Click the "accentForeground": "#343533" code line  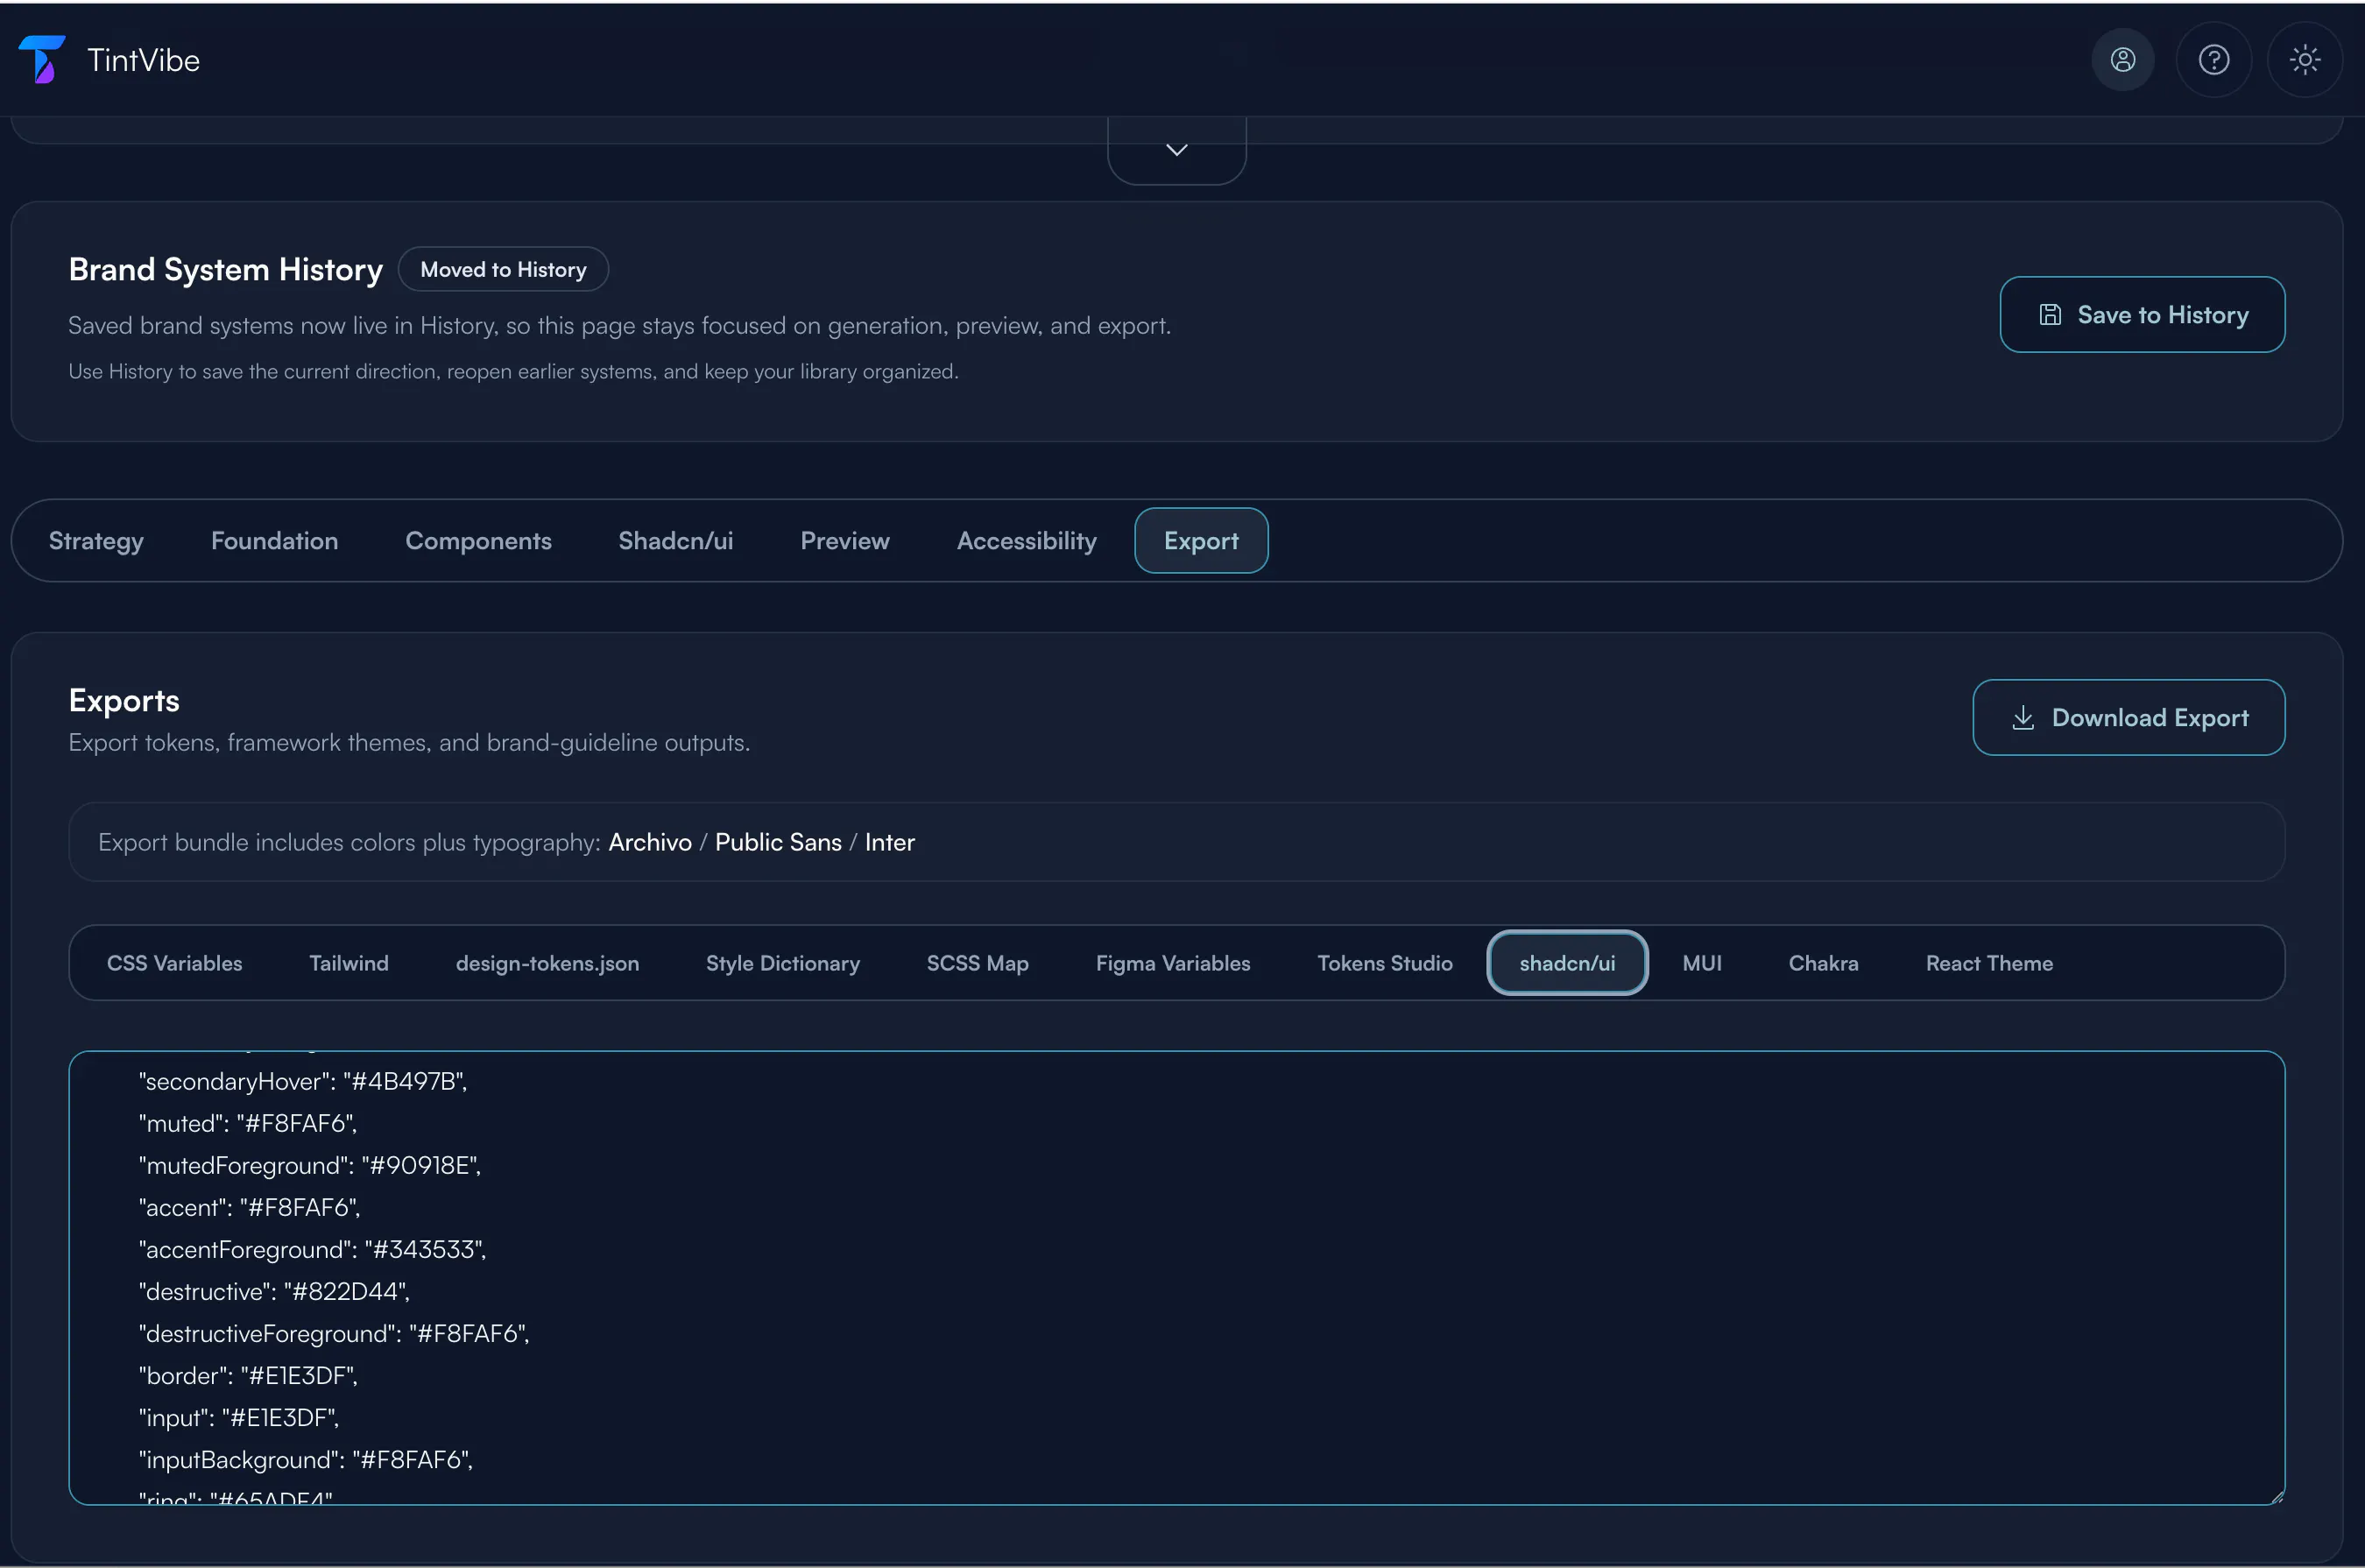[313, 1250]
